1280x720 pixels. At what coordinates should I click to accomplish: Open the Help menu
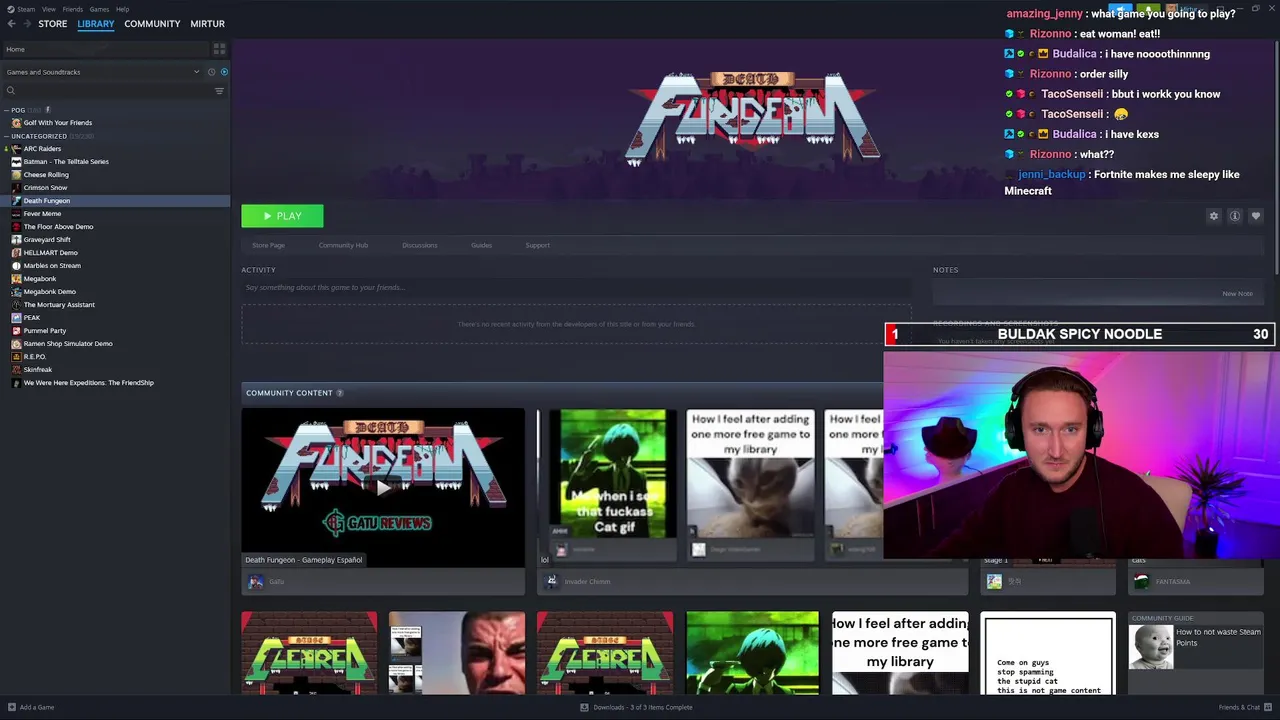(122, 9)
